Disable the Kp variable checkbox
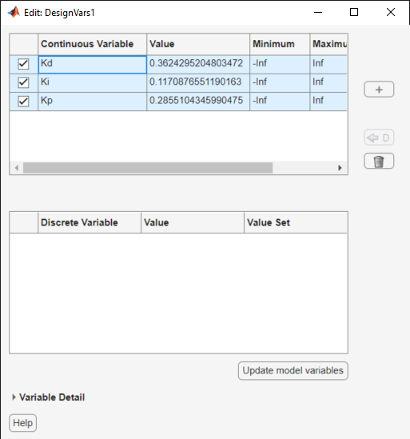The width and height of the screenshot is (410, 439). pyautogui.click(x=23, y=101)
